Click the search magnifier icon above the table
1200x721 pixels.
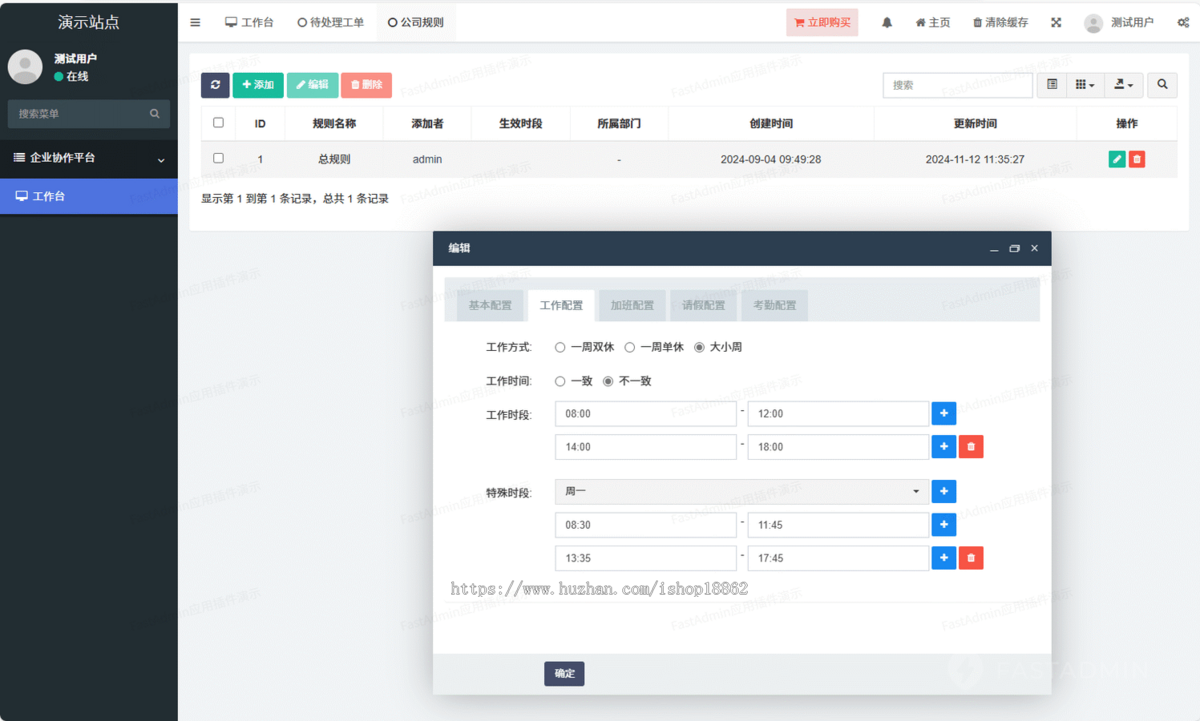click(1162, 85)
